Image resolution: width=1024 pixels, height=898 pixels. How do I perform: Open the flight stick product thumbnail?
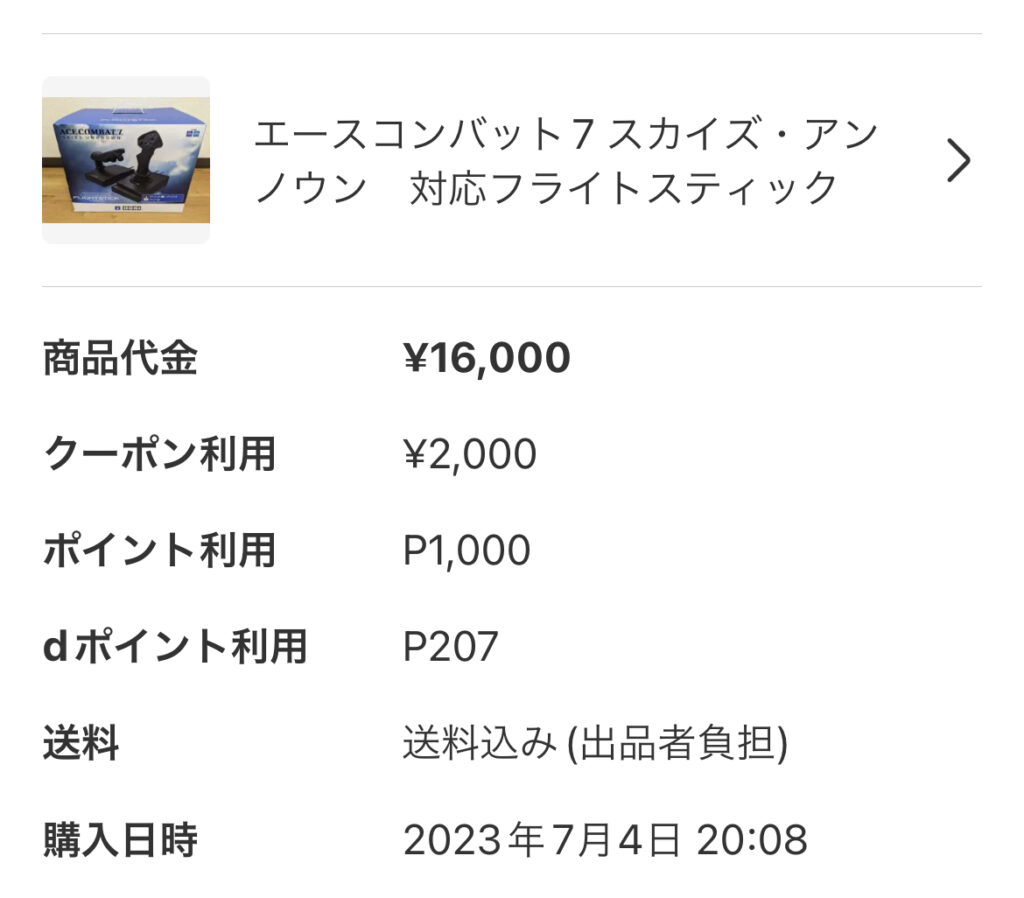(x=126, y=160)
